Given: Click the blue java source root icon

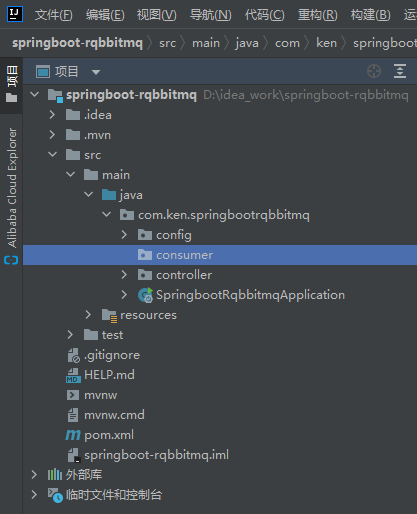Looking at the screenshot, I should point(109,195).
